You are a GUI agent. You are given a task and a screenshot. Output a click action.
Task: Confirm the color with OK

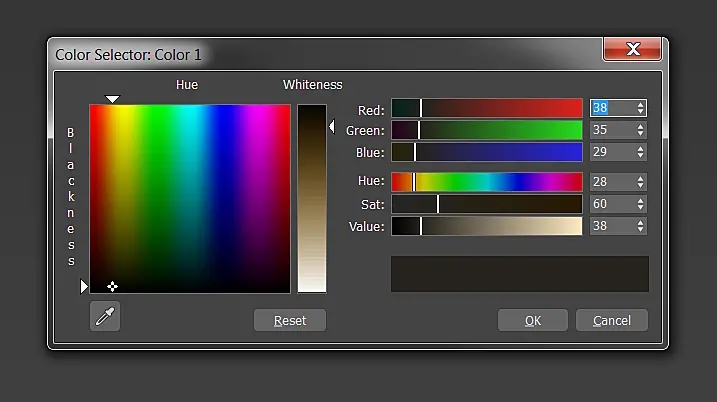click(x=533, y=320)
